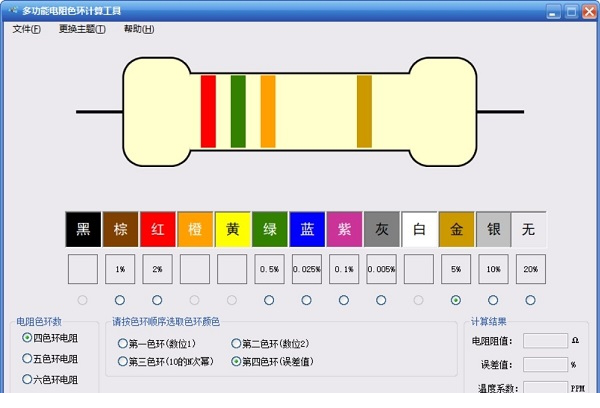Select the radio button under 10%
This screenshot has height=408, width=600.
[x=493, y=300]
